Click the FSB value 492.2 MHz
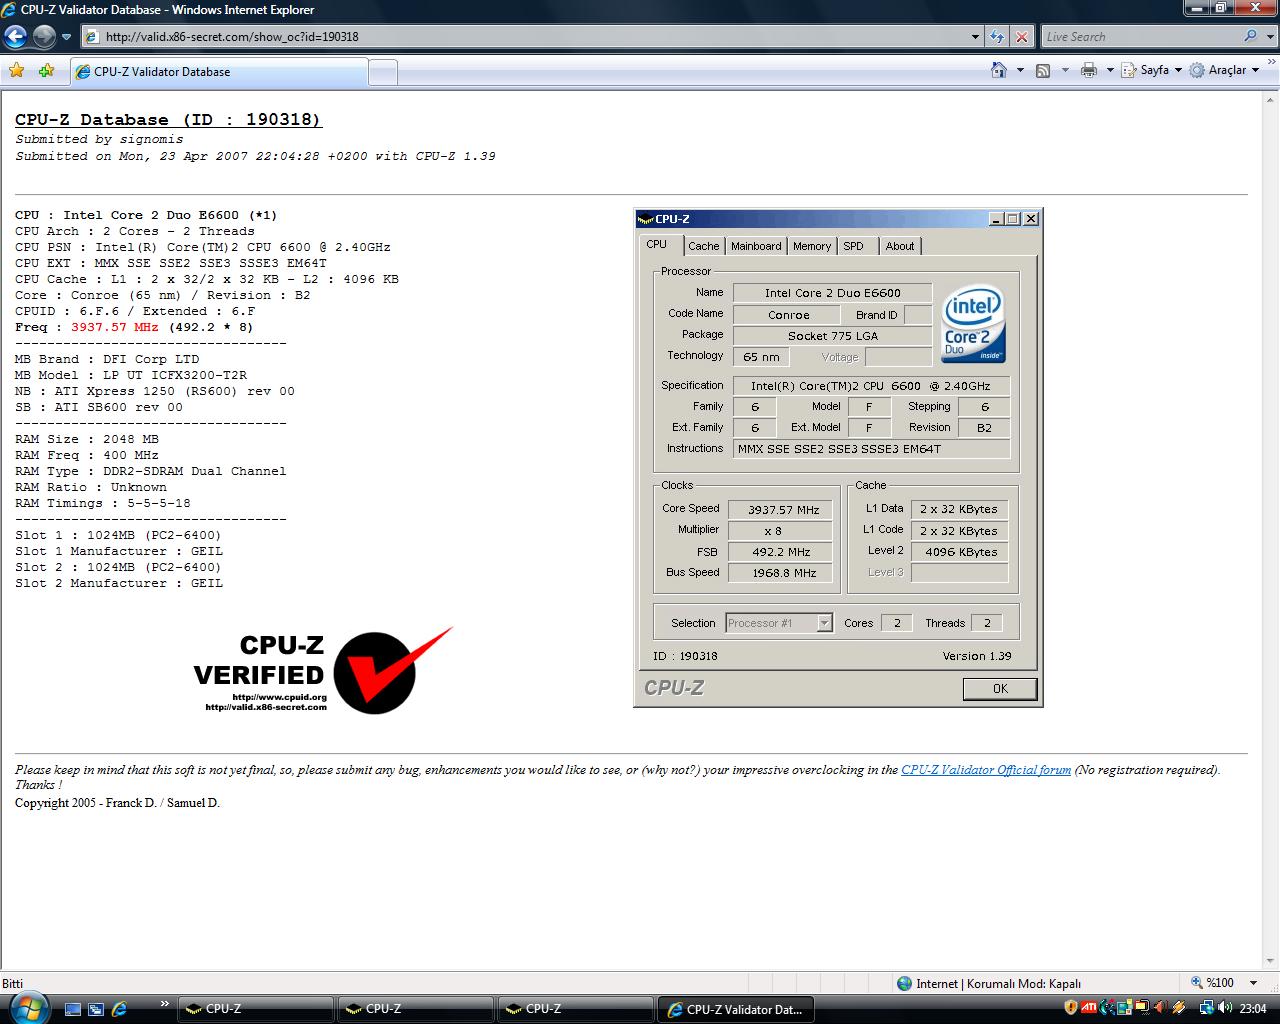 (x=781, y=552)
